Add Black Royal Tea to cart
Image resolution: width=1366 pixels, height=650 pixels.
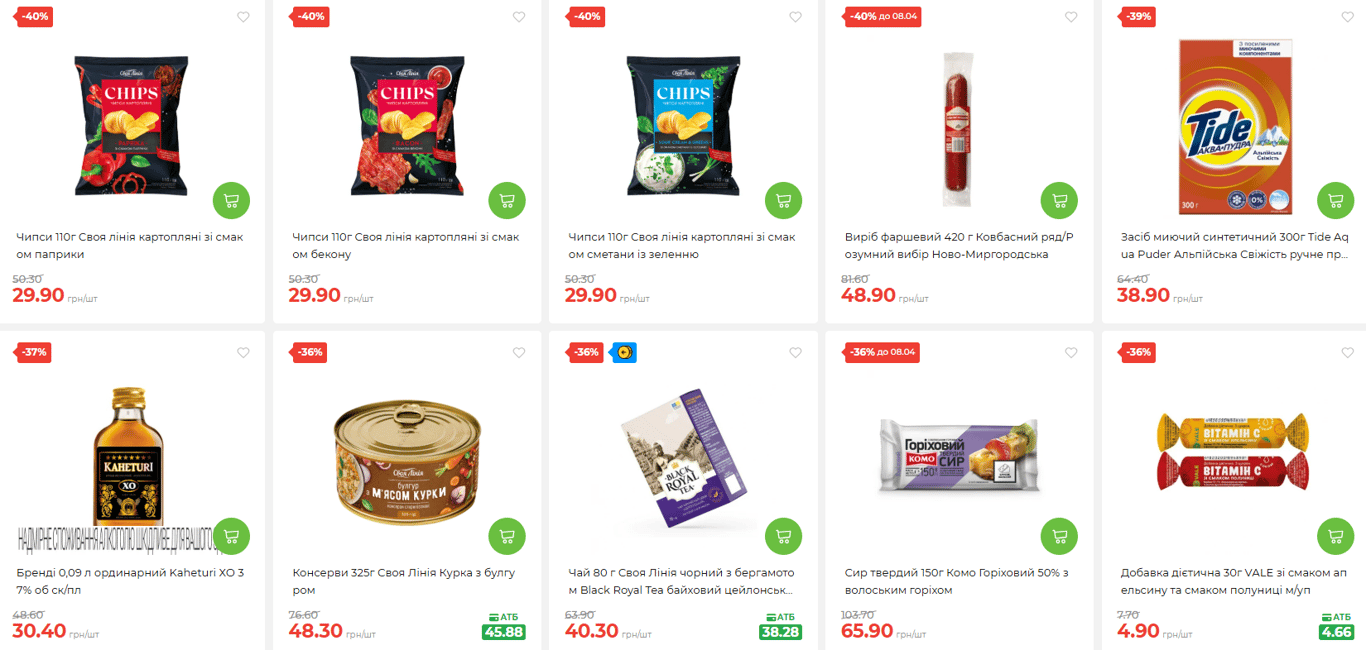[783, 536]
